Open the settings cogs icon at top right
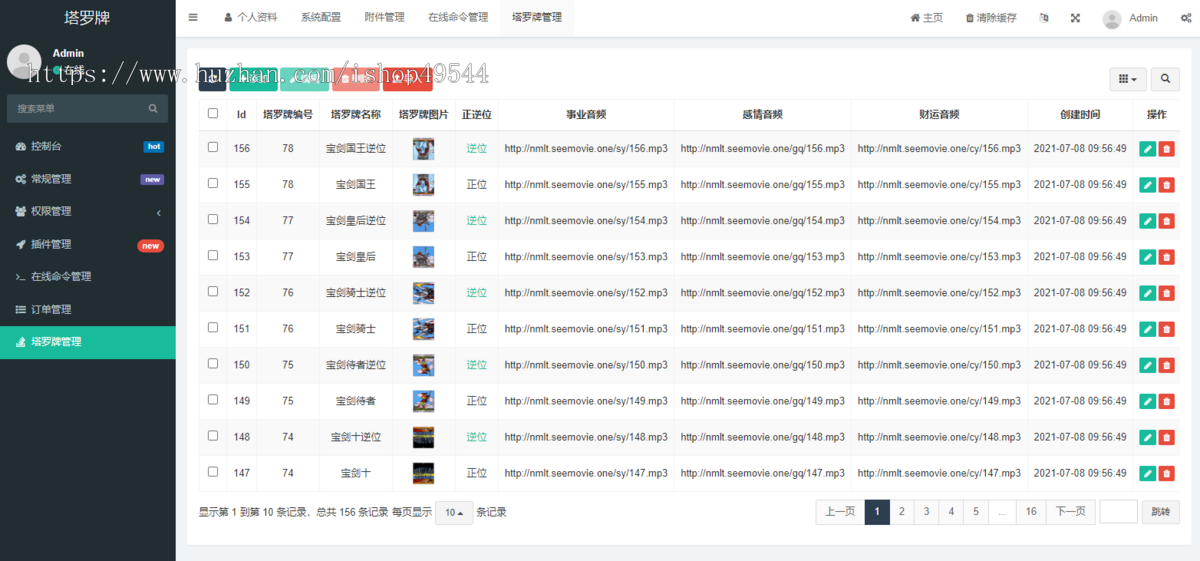This screenshot has height=561, width=1200. [1185, 18]
